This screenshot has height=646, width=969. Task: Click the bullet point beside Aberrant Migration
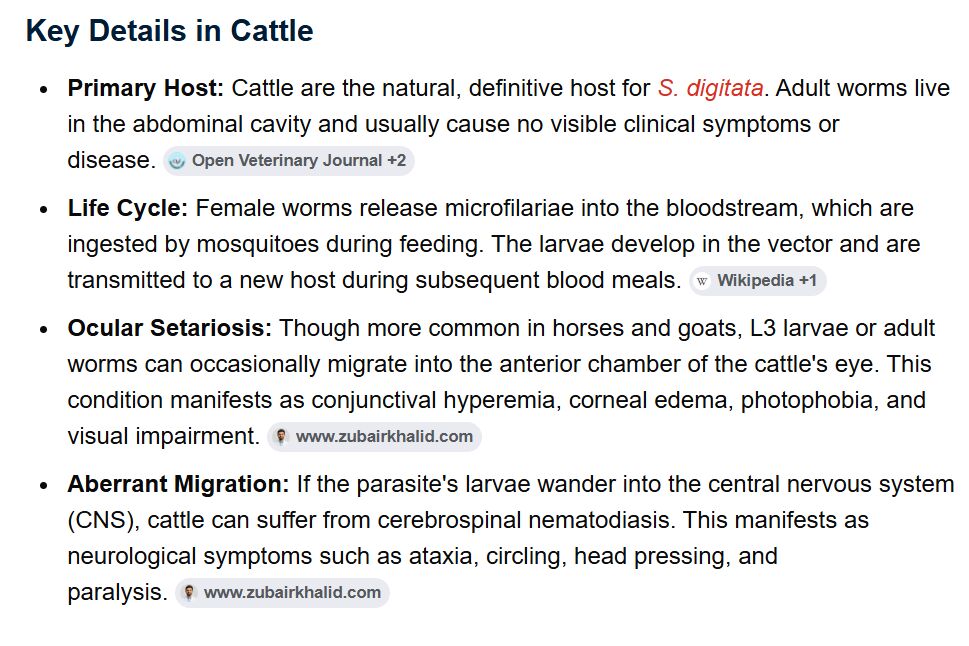(43, 485)
